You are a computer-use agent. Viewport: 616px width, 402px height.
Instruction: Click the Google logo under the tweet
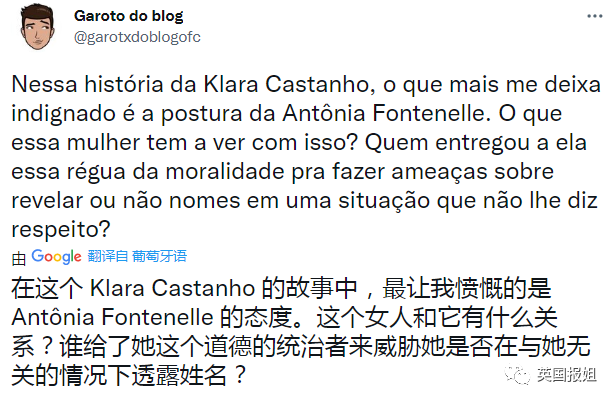[x=57, y=256]
